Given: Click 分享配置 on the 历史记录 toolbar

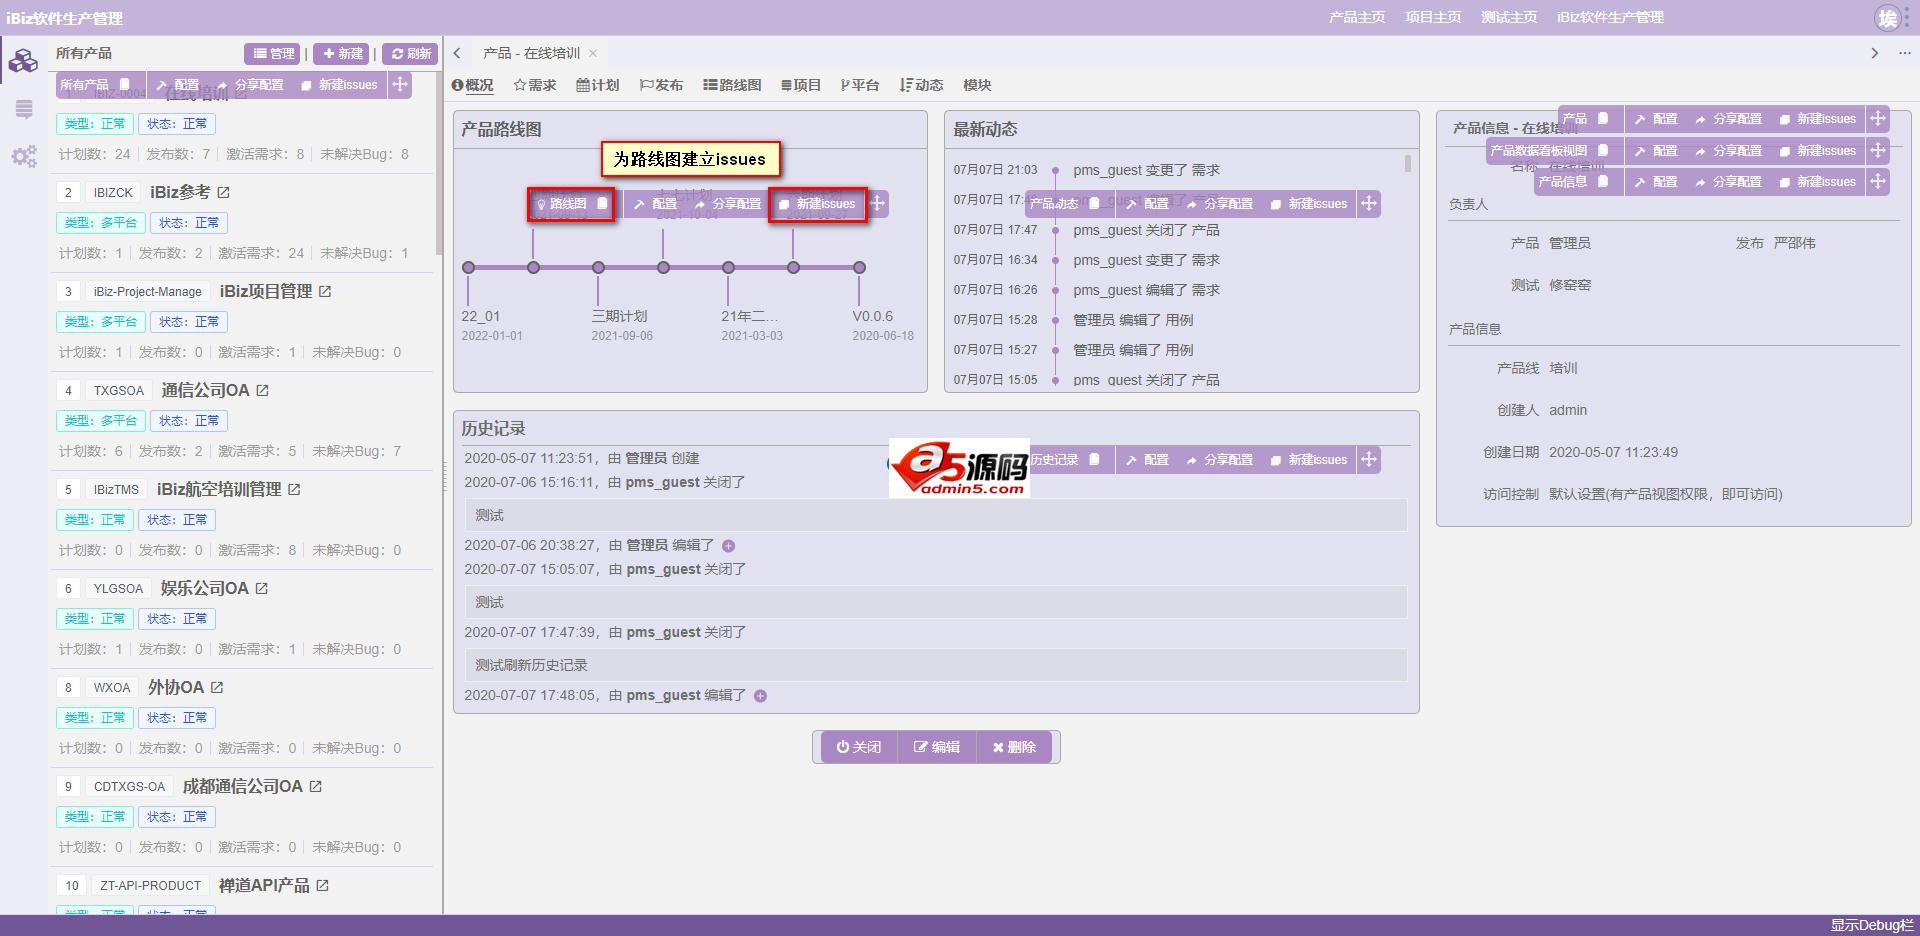Looking at the screenshot, I should [1220, 460].
